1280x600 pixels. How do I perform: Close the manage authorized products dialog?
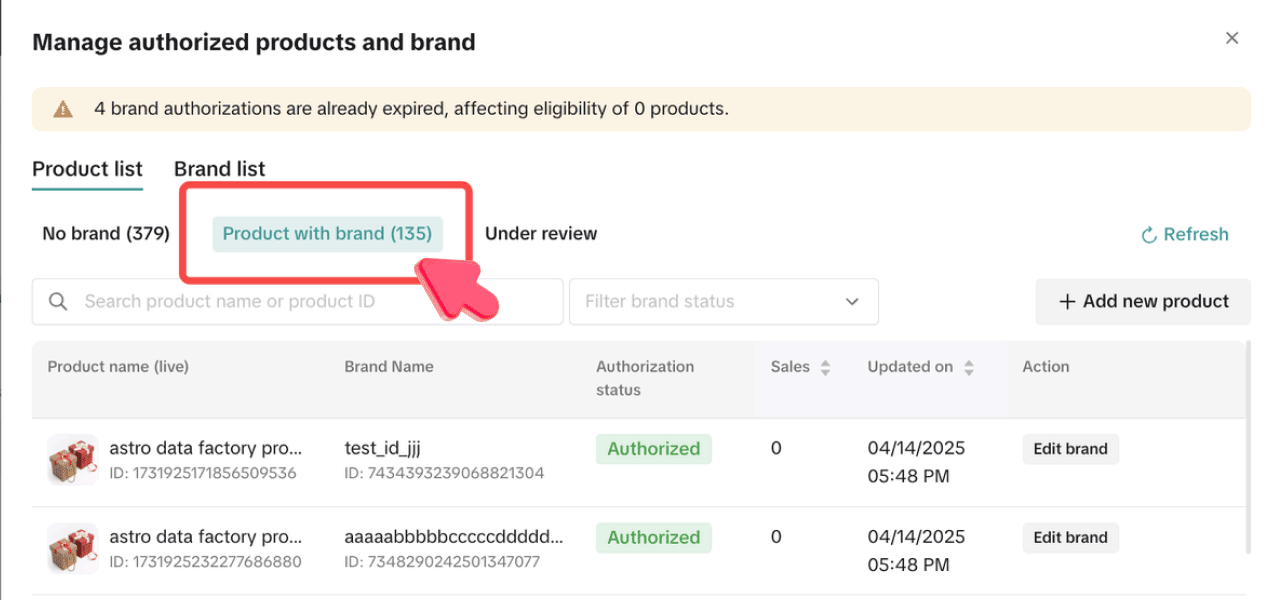click(1232, 39)
